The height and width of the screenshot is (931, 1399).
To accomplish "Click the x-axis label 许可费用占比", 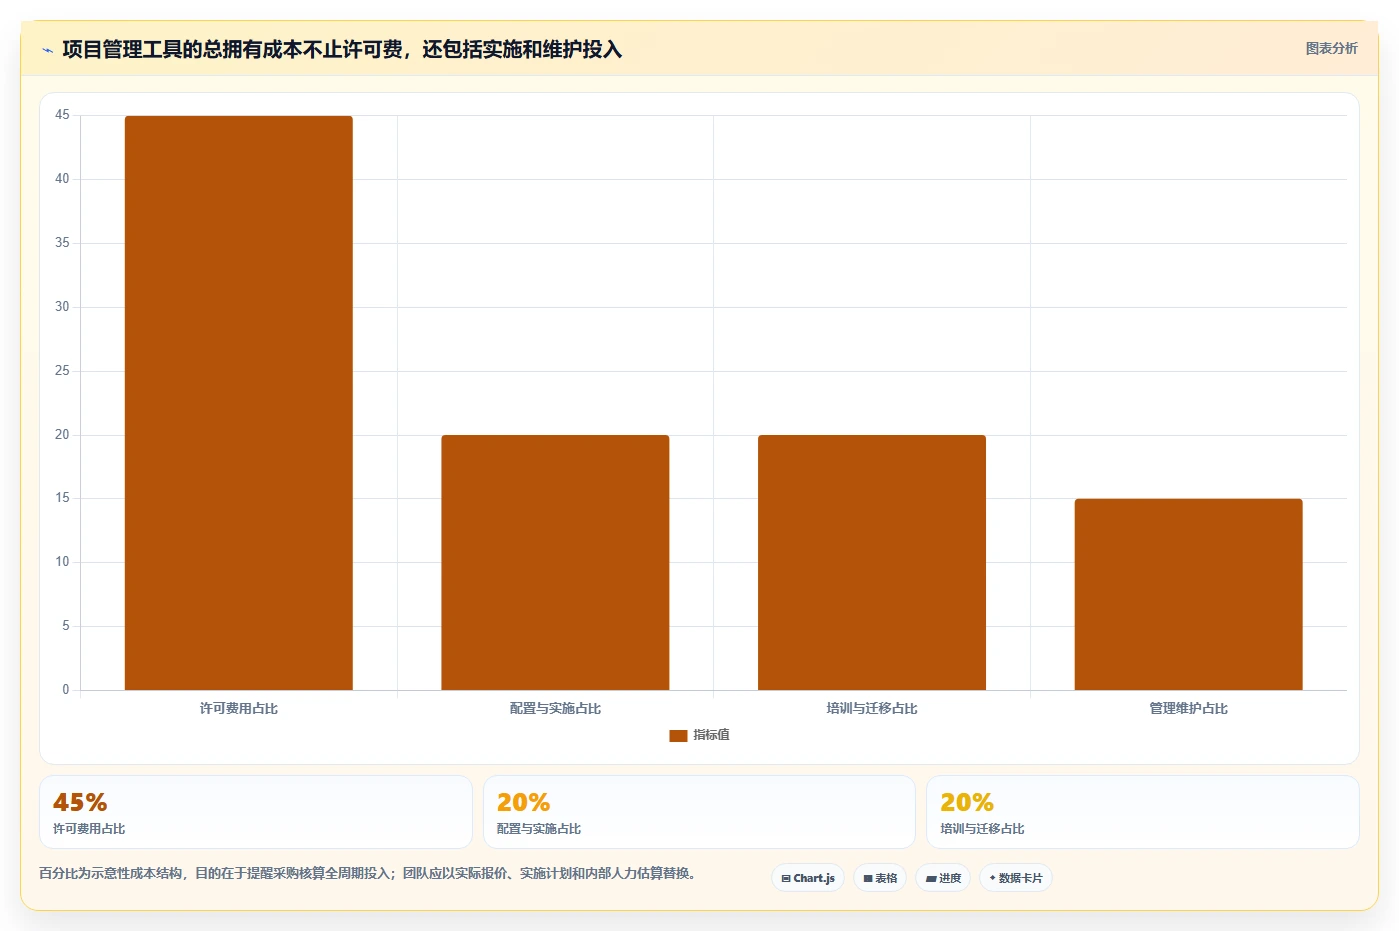I will (238, 708).
